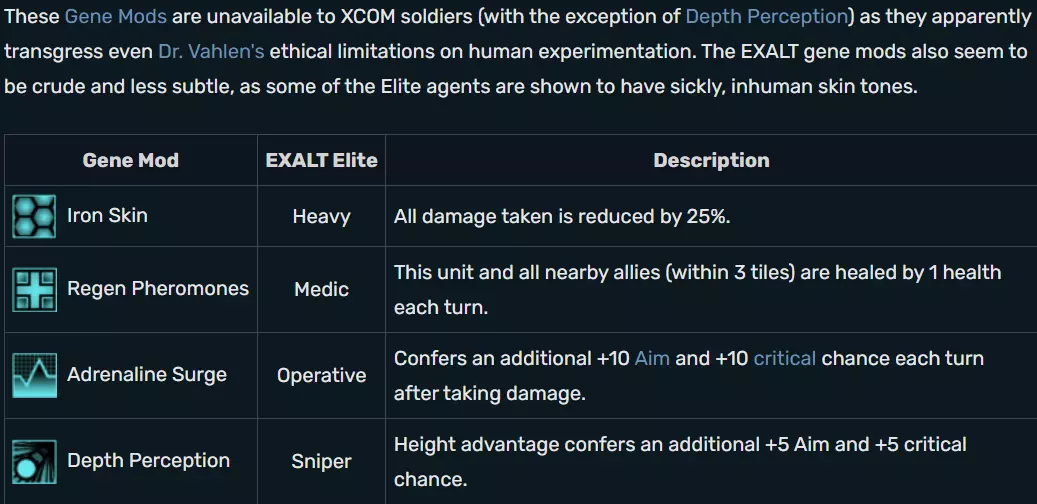Image resolution: width=1037 pixels, height=504 pixels.
Task: Click the Regen Pheromones name text
Action: pos(158,289)
